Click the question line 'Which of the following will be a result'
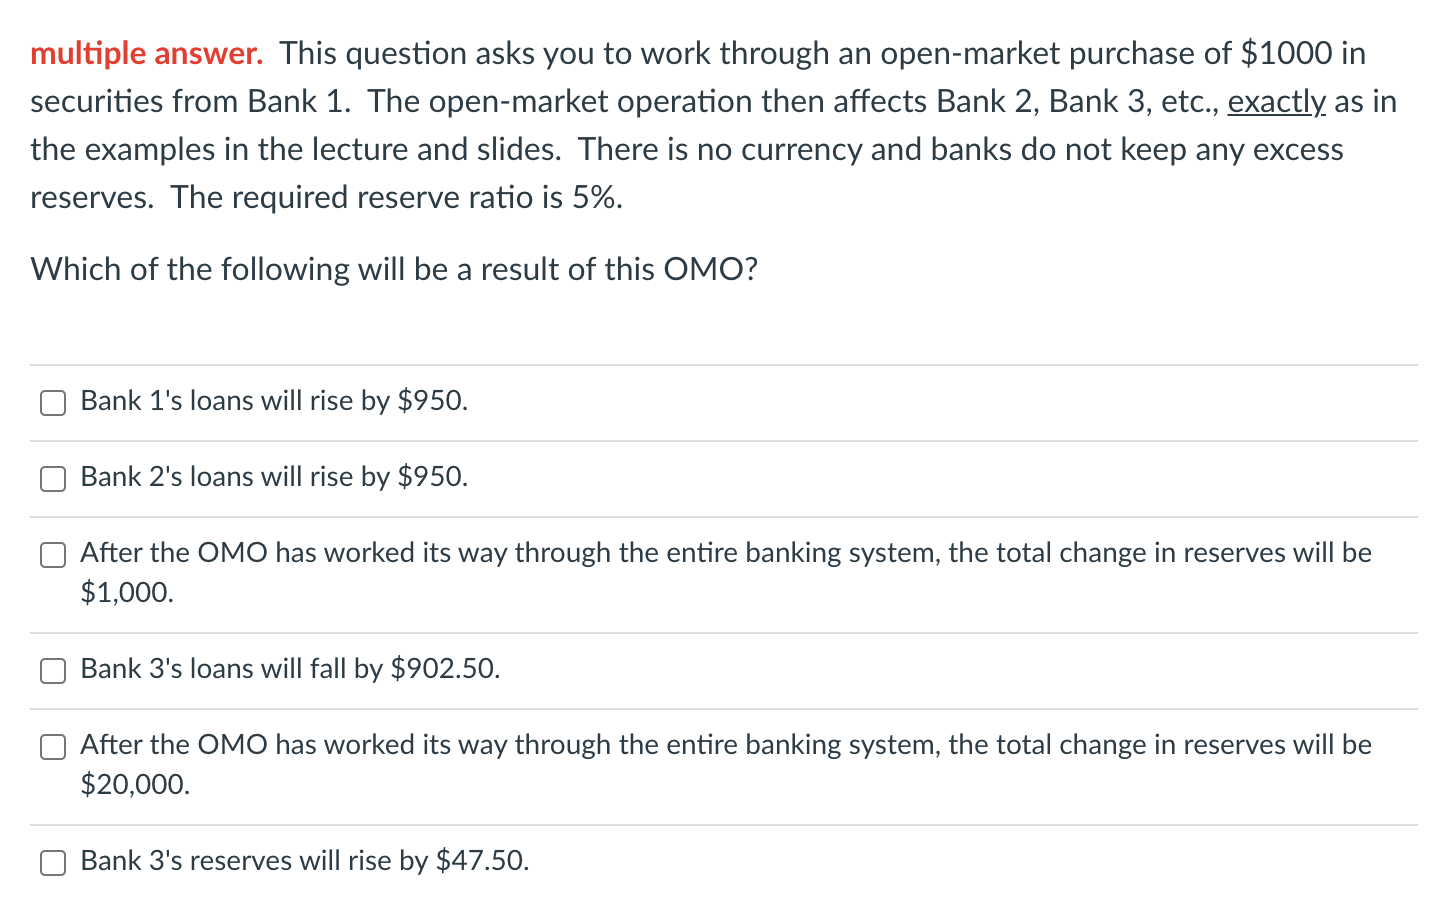Image resolution: width=1438 pixels, height=912 pixels. [x=393, y=268]
